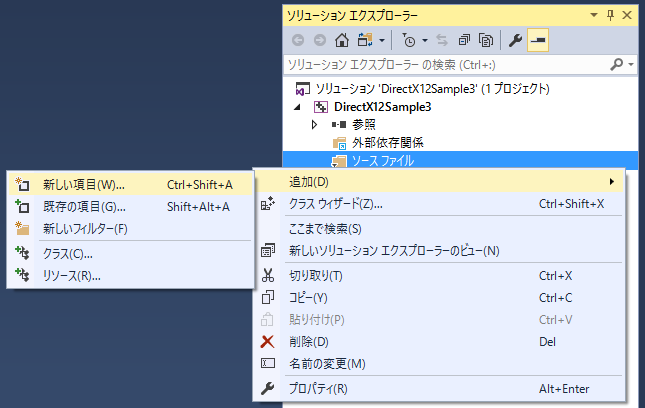Open dropdown arrow beside view switch icon
This screenshot has height=408, width=645.
382,40
